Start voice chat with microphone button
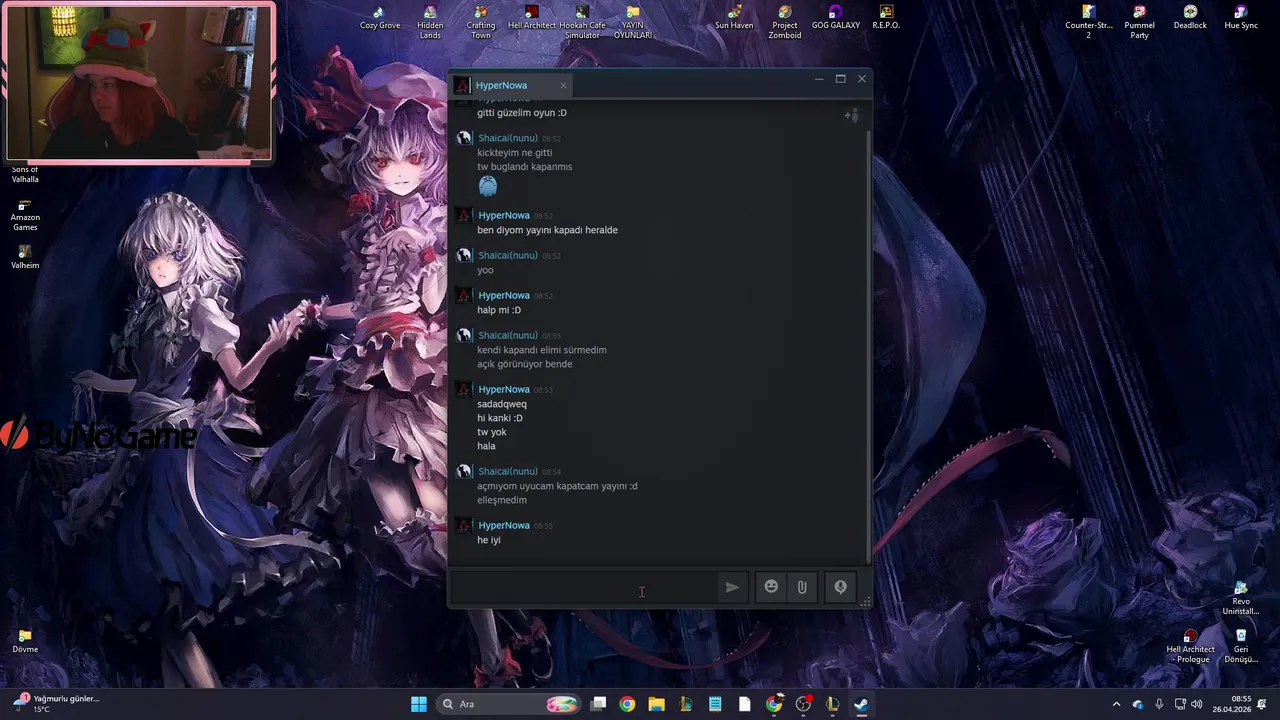This screenshot has width=1280, height=720. (x=841, y=587)
